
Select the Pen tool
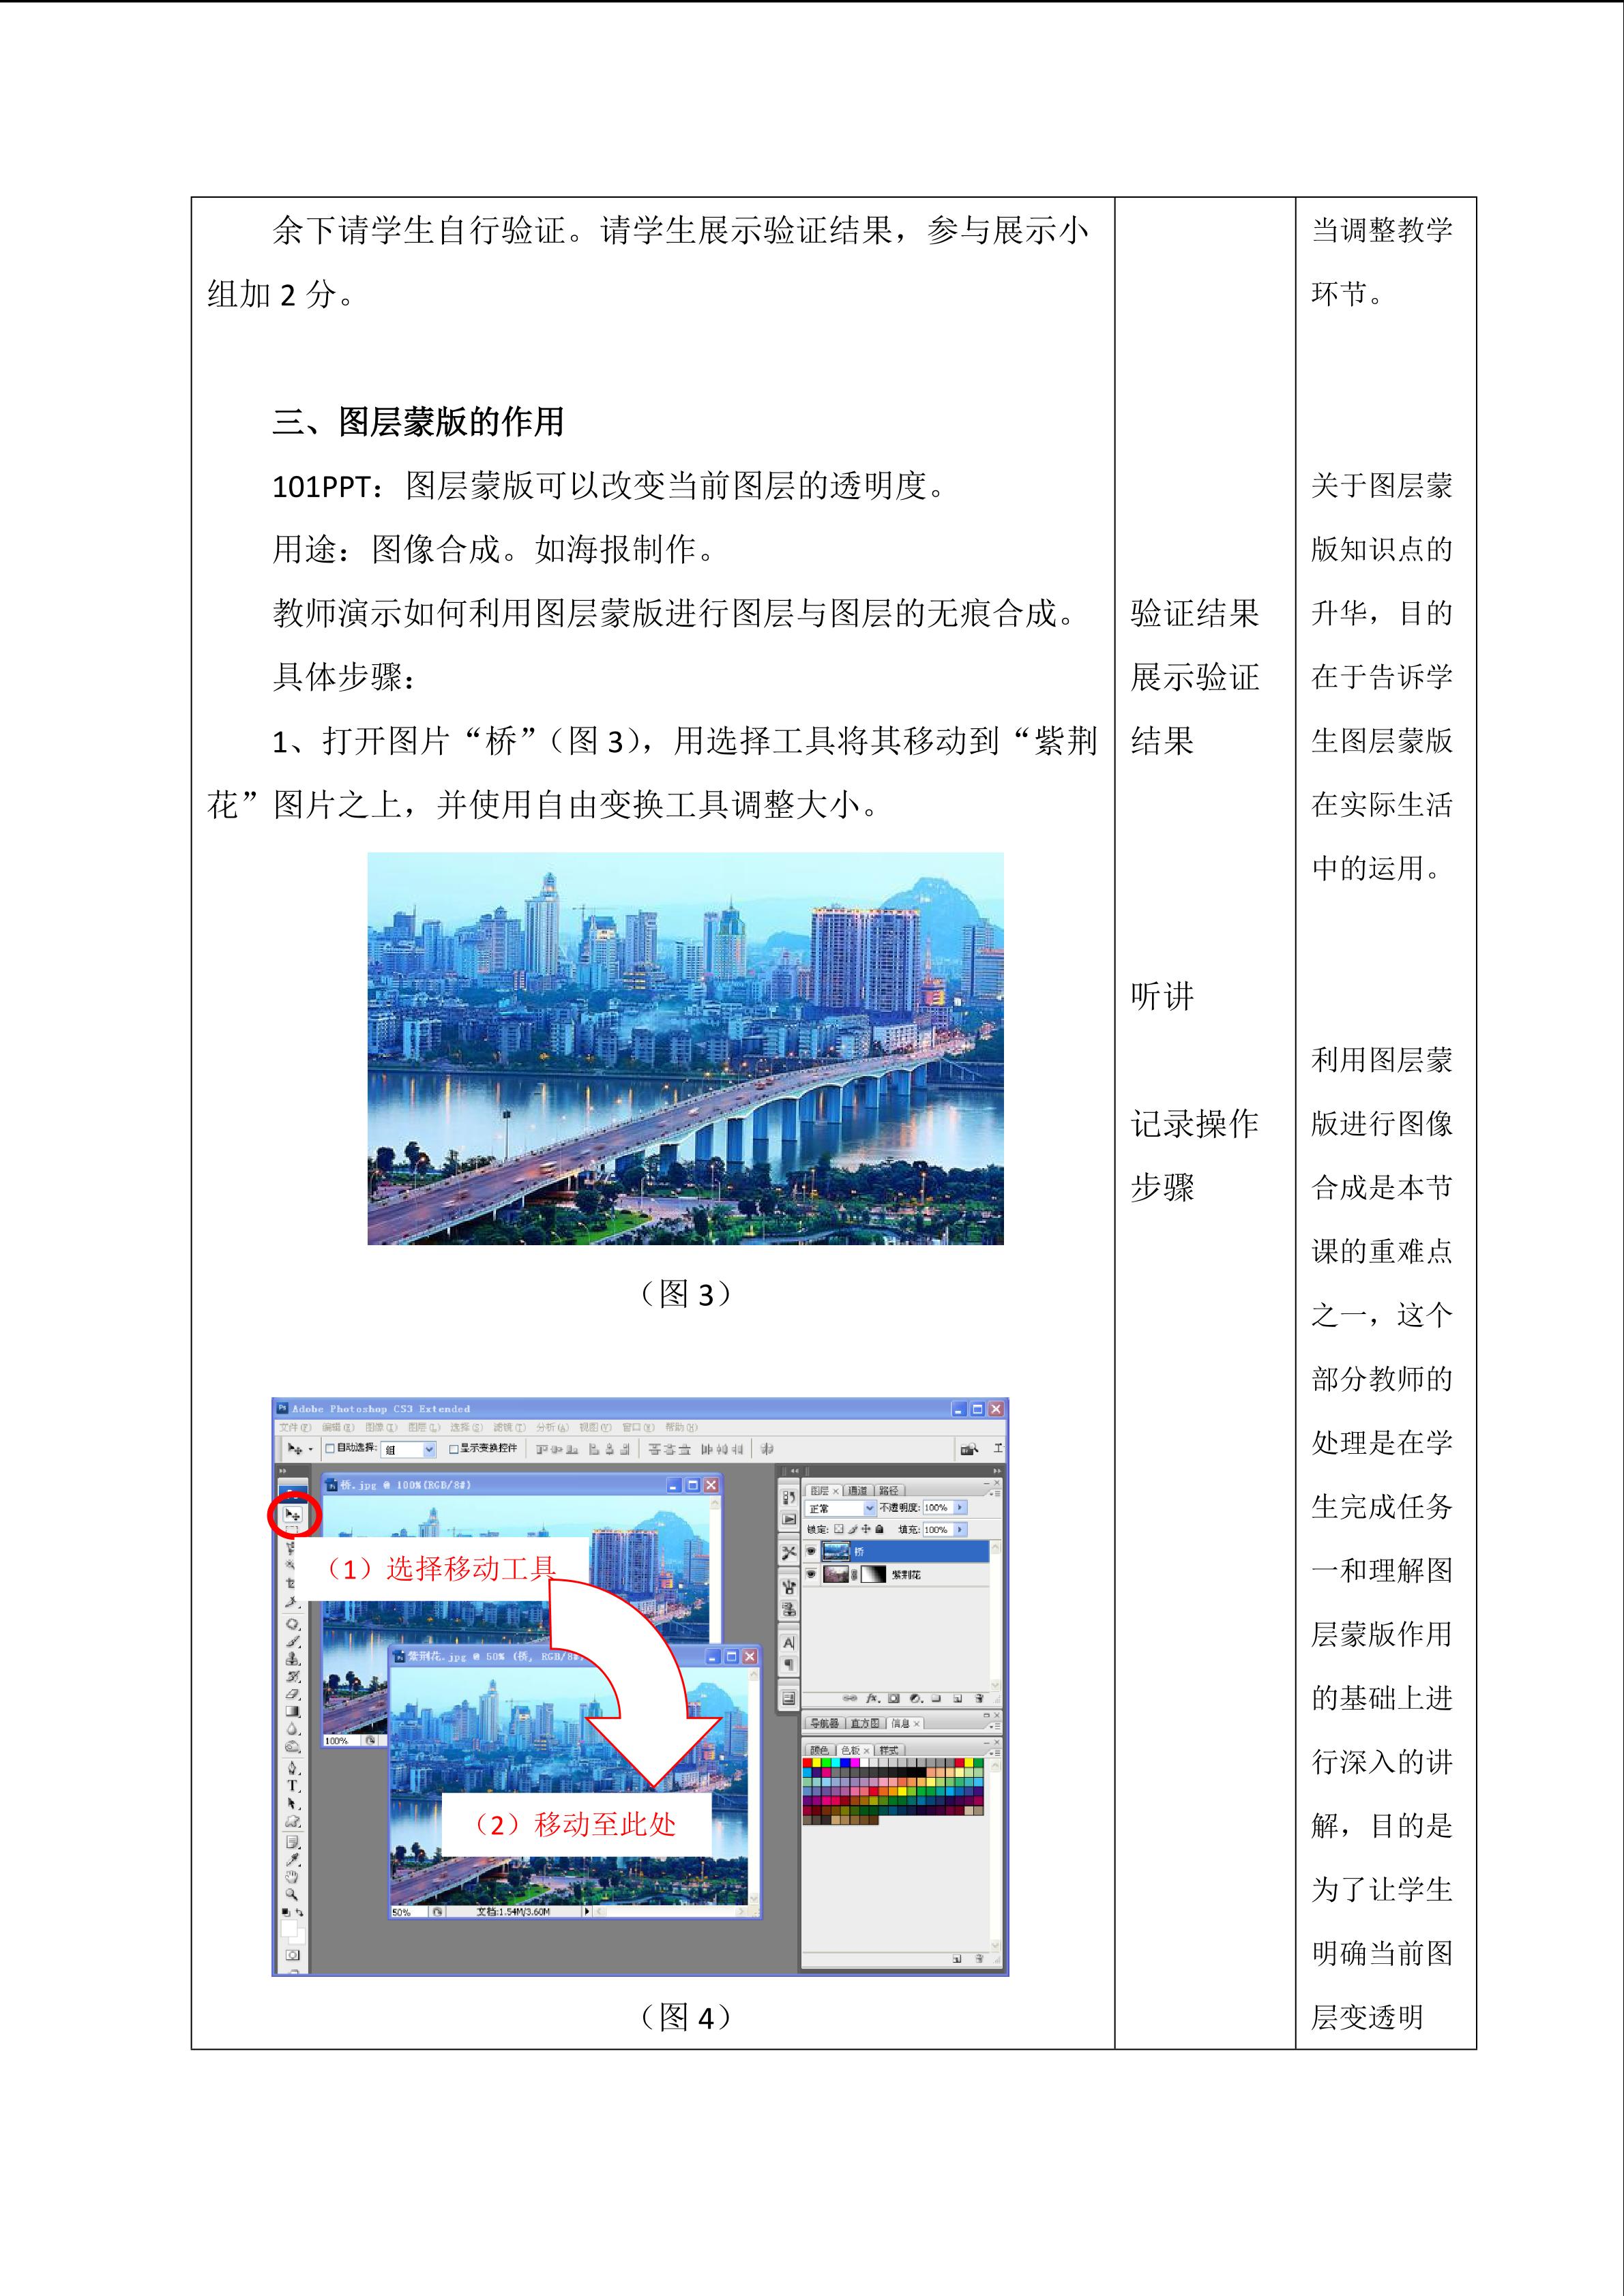[x=293, y=1768]
